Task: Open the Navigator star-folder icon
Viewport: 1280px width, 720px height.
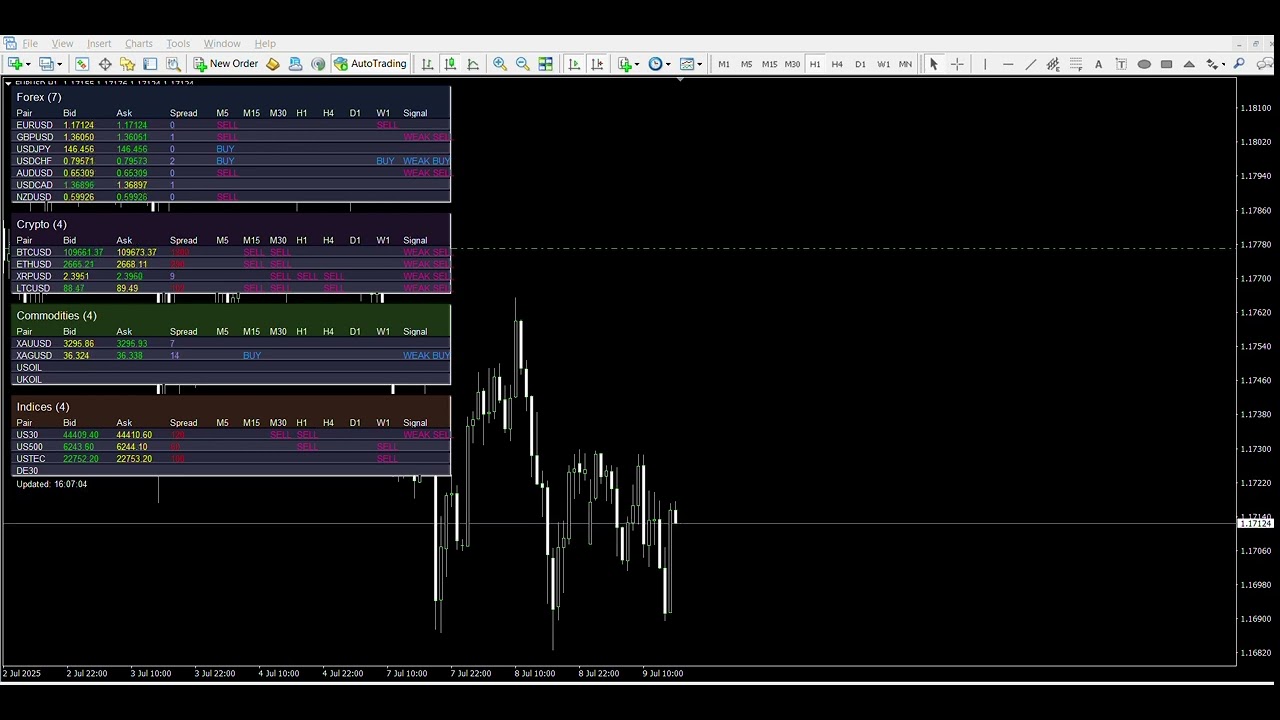Action: [127, 64]
